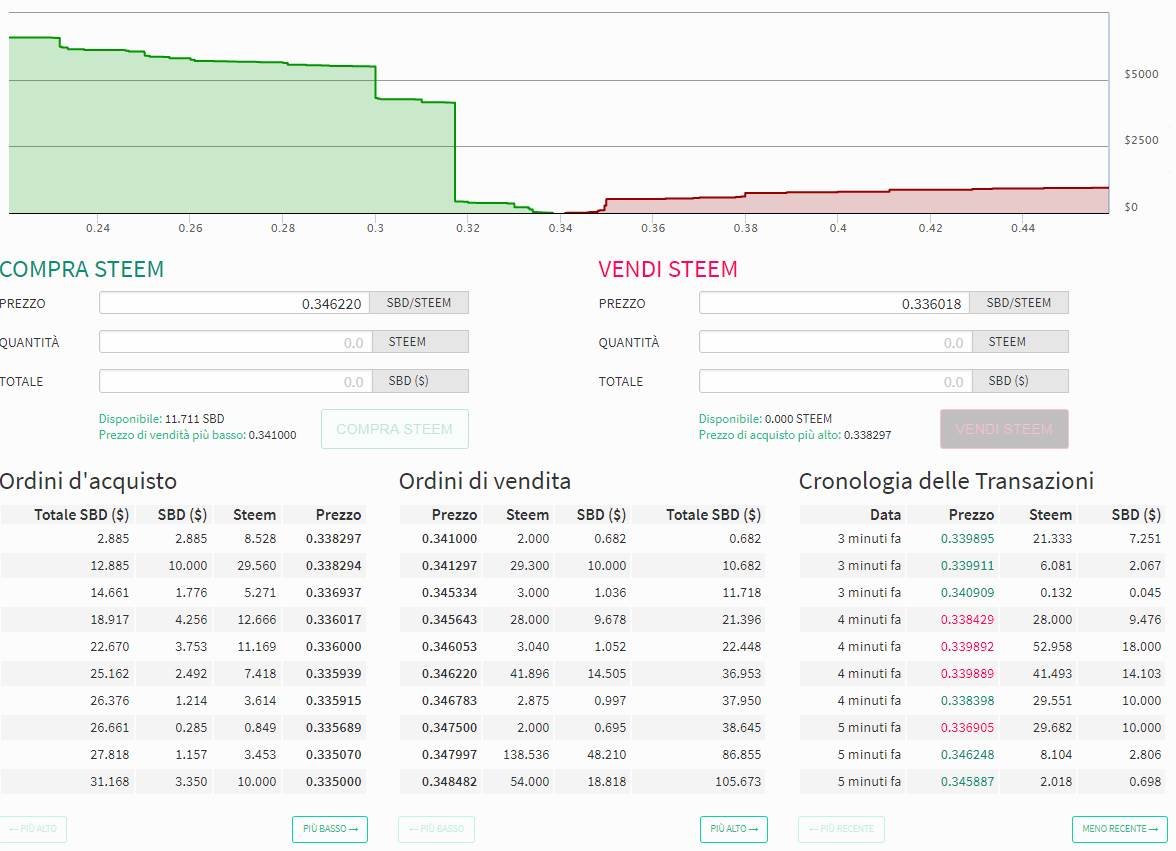Click disabled PIÙ BASSO under sell orders
Image resolution: width=1176 pixels, height=851 pixels.
(x=436, y=829)
